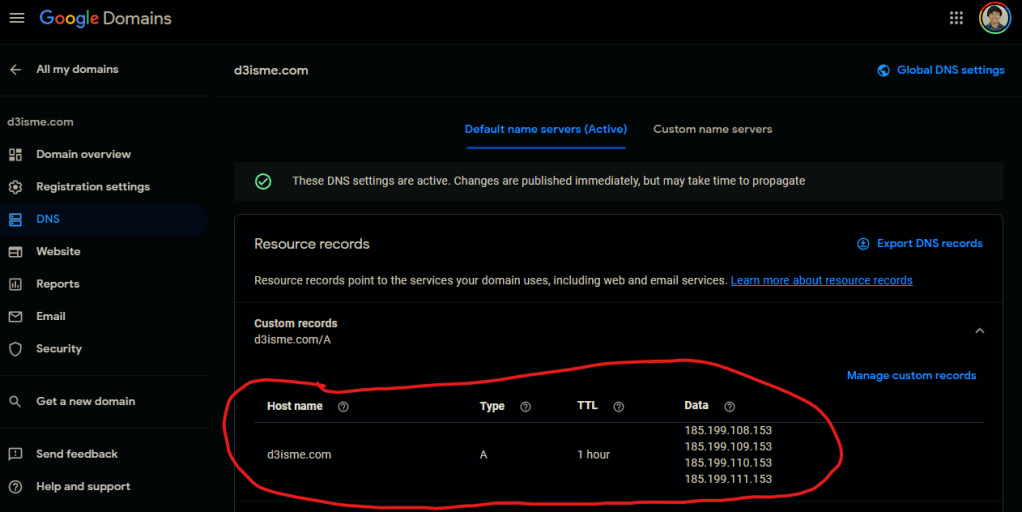
Task: Go to Registration settings
Action: (x=92, y=187)
